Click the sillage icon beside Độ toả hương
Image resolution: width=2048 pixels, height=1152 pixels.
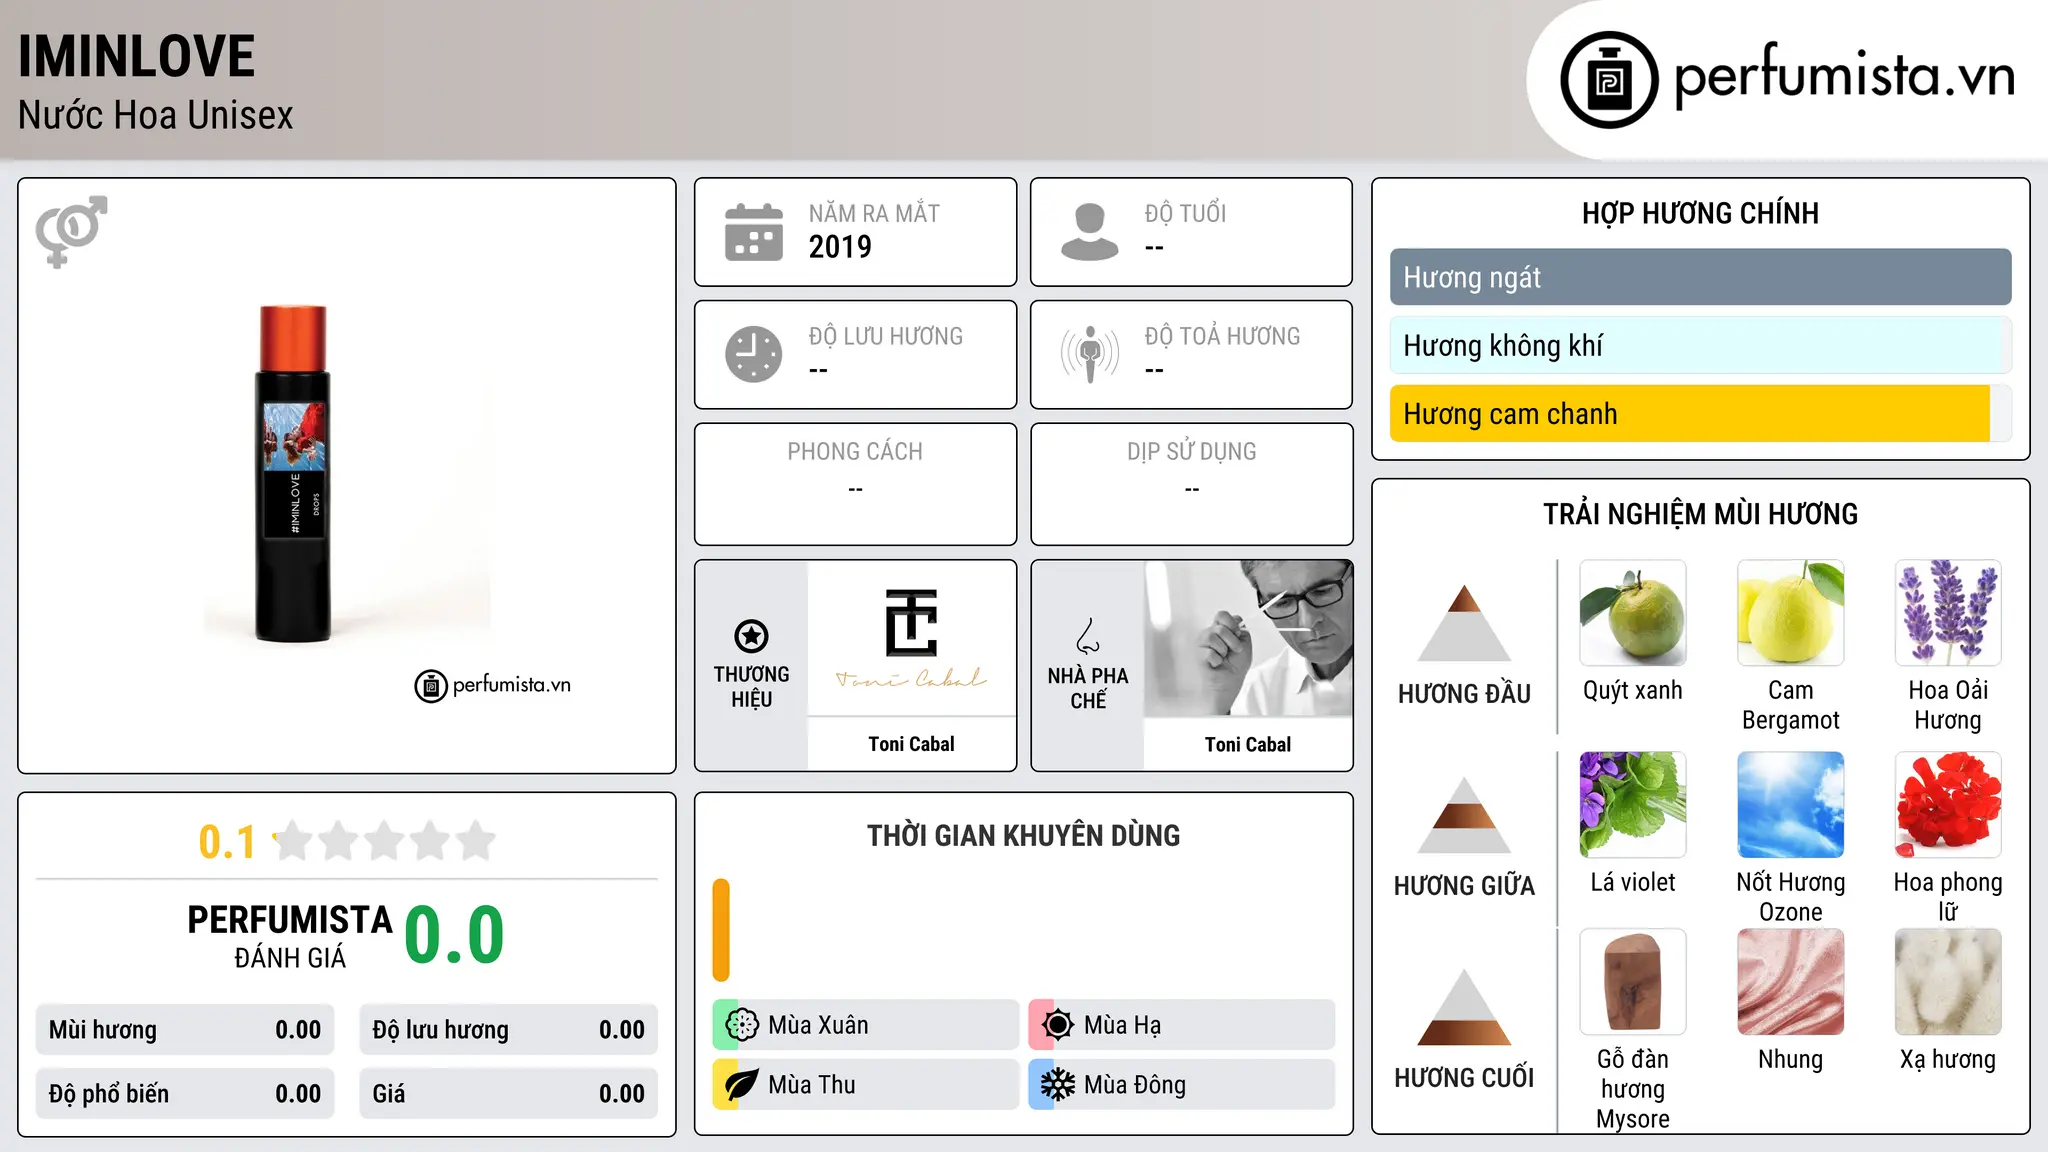1089,354
